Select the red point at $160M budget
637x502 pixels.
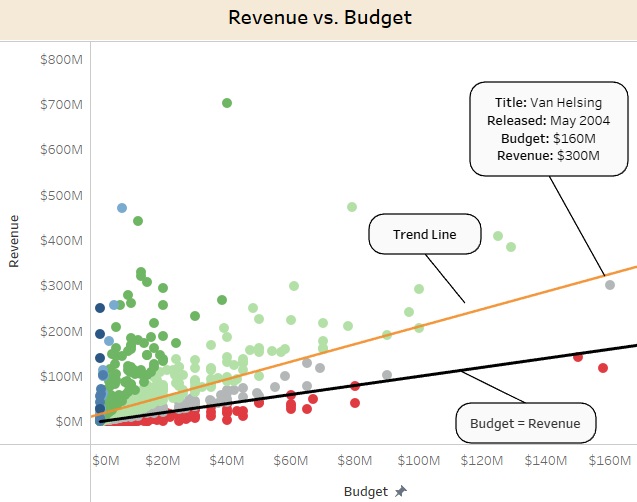pos(603,368)
